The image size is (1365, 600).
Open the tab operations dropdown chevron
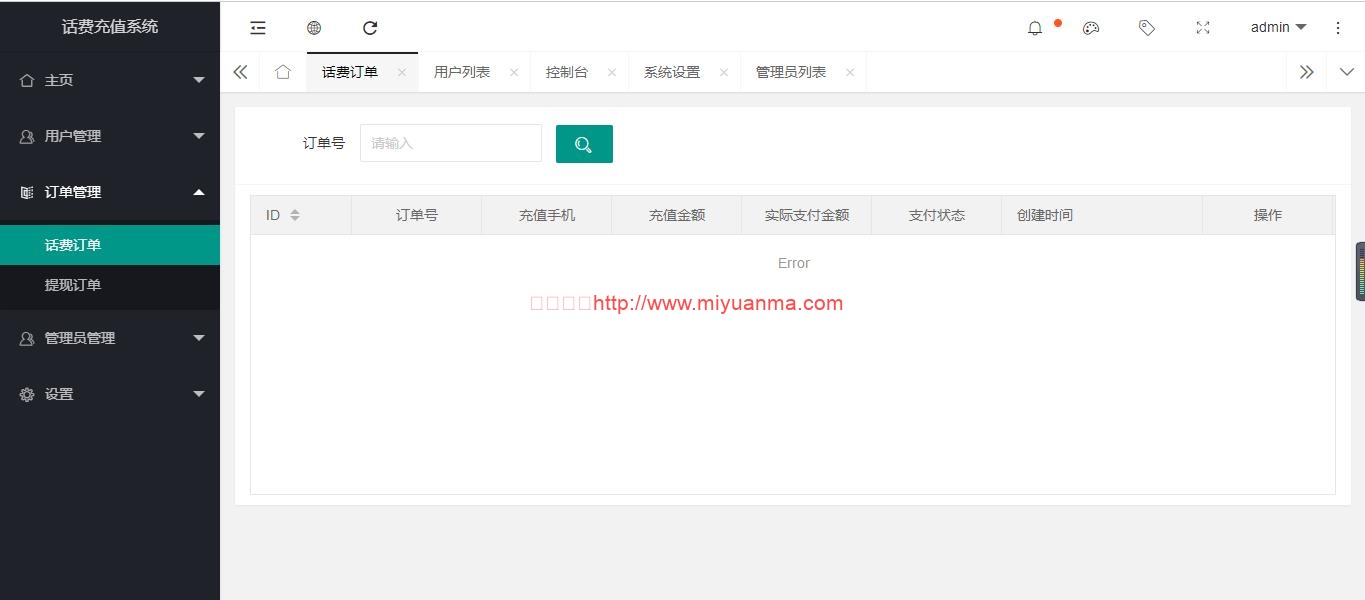pos(1346,72)
